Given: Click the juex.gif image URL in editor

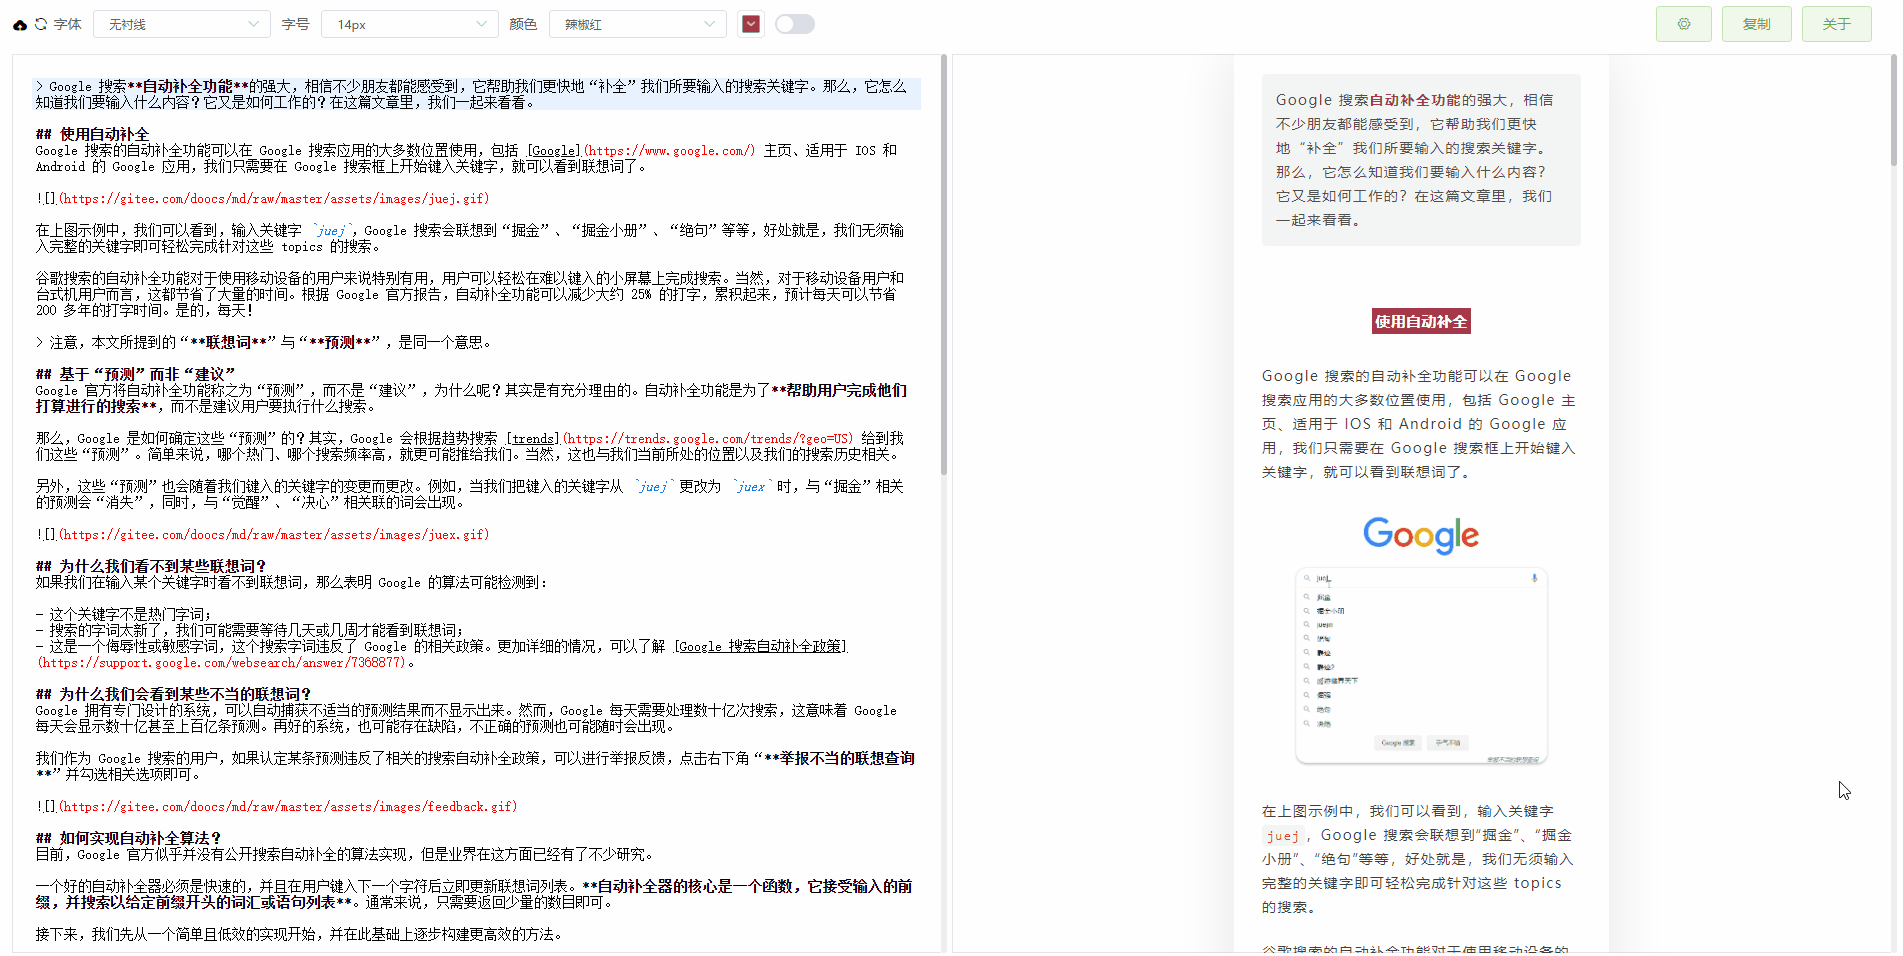Looking at the screenshot, I should coord(274,535).
